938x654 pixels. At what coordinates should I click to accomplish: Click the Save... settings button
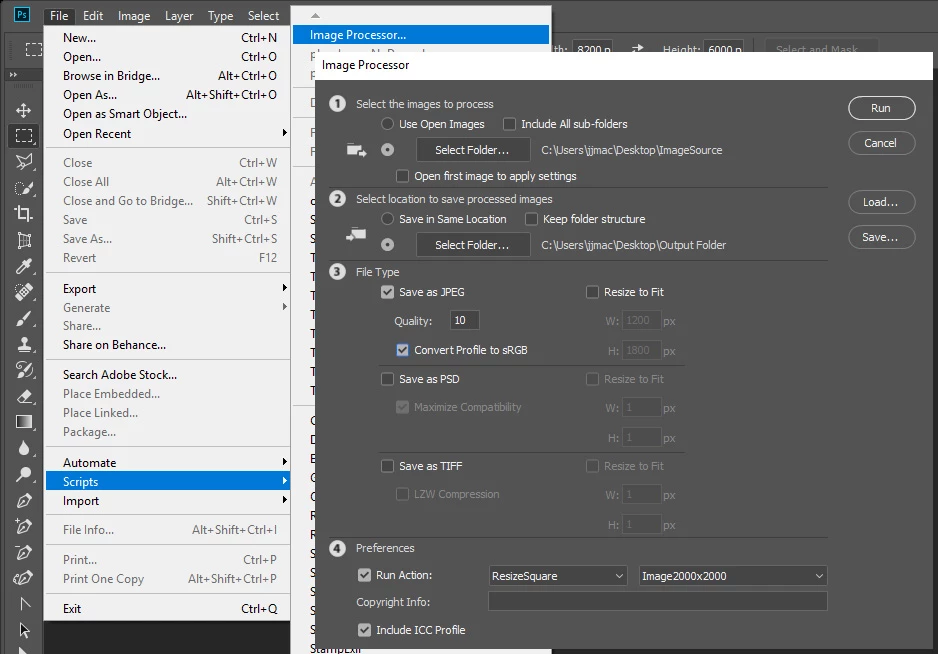881,237
